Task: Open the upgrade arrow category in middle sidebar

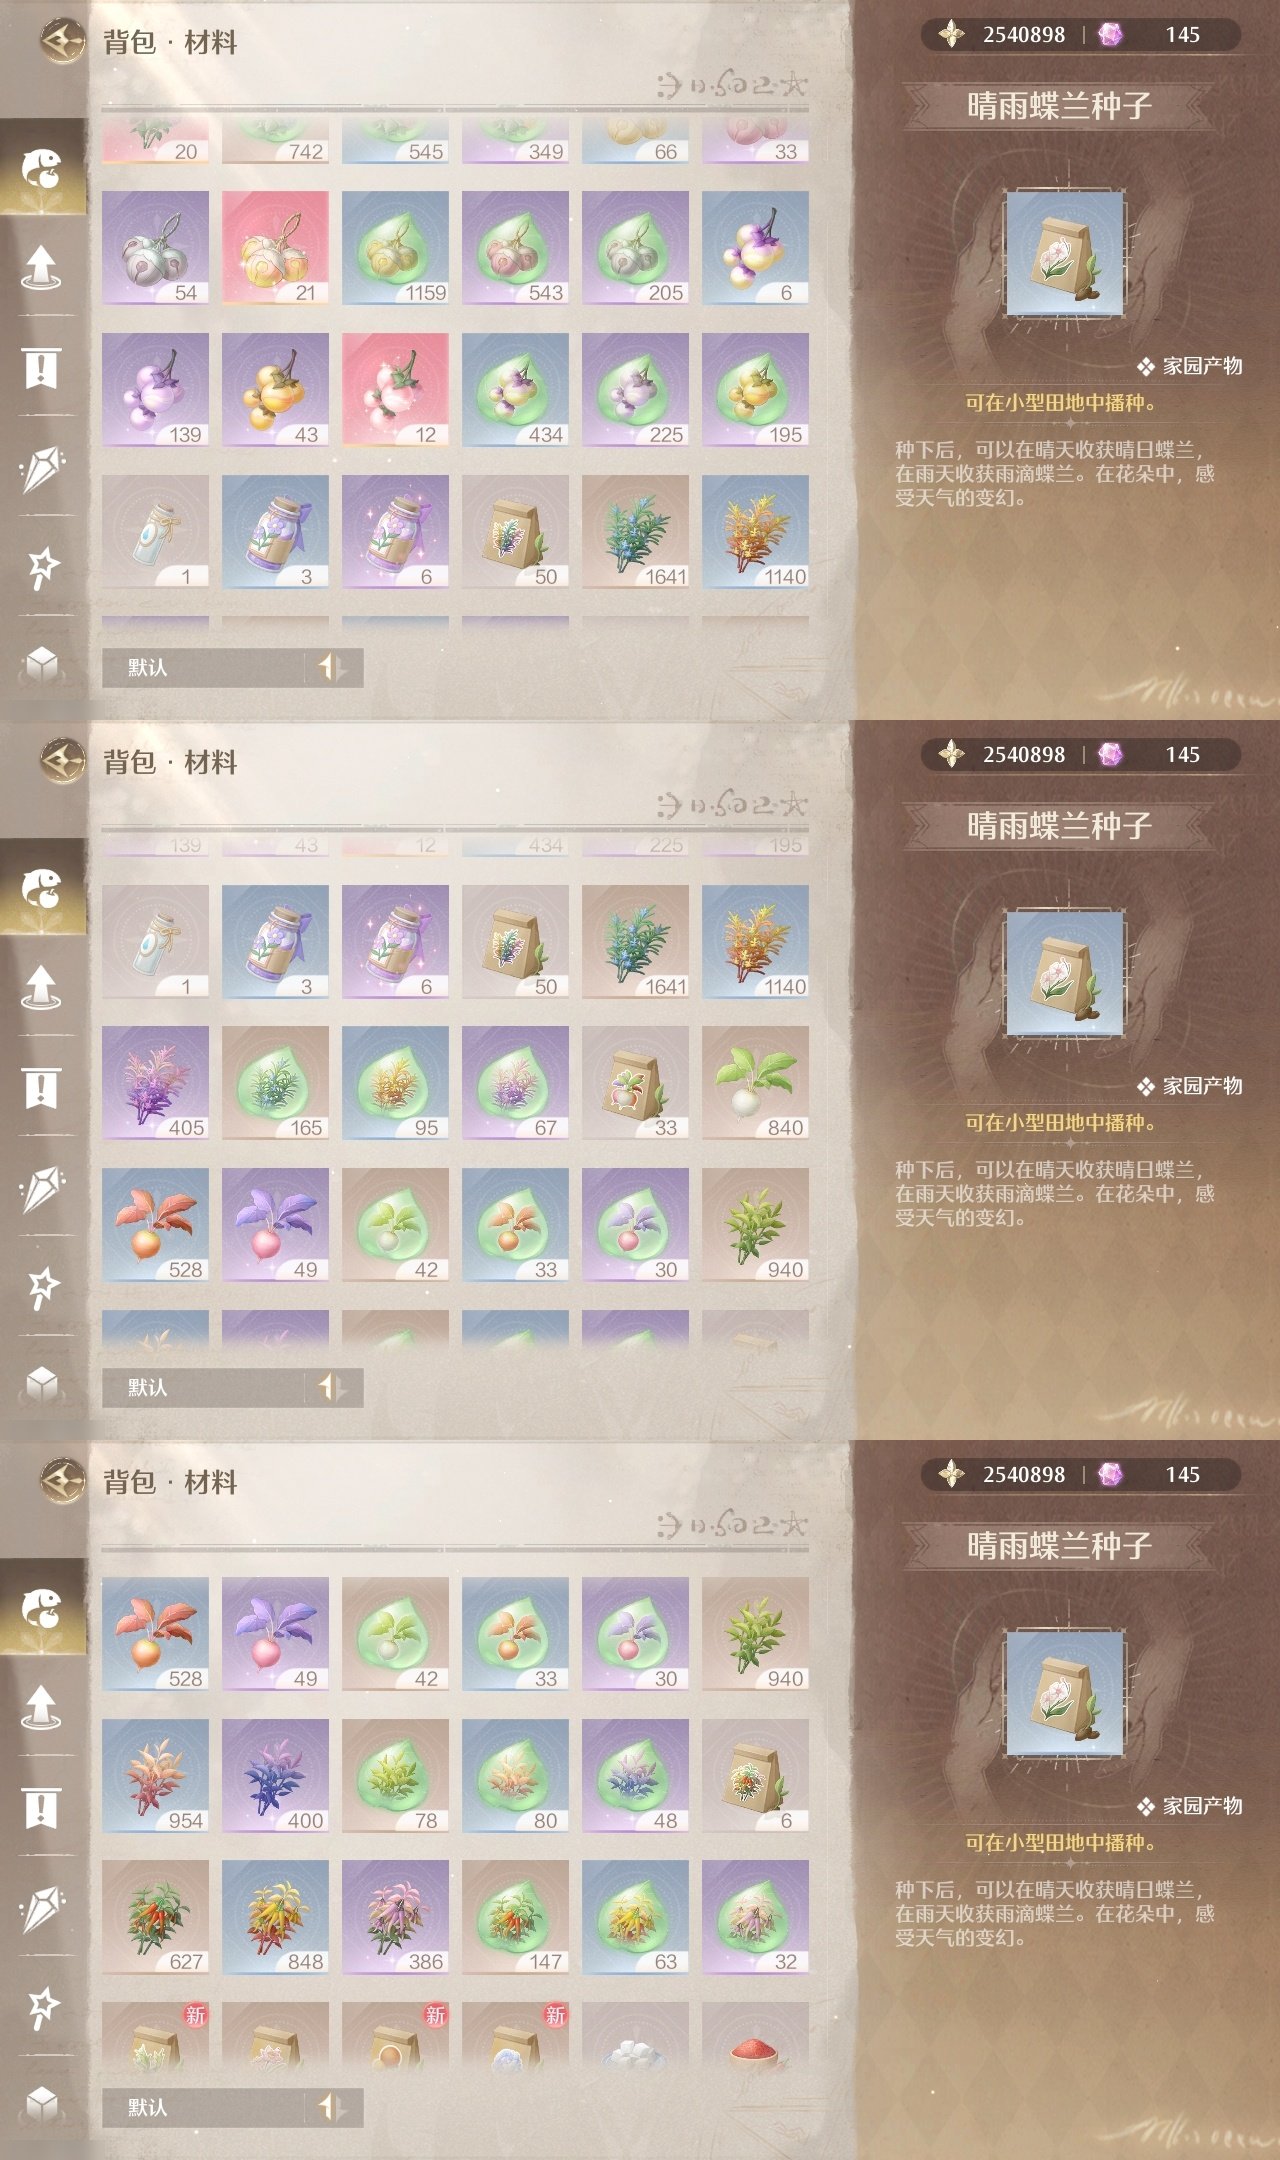Action: [41, 987]
